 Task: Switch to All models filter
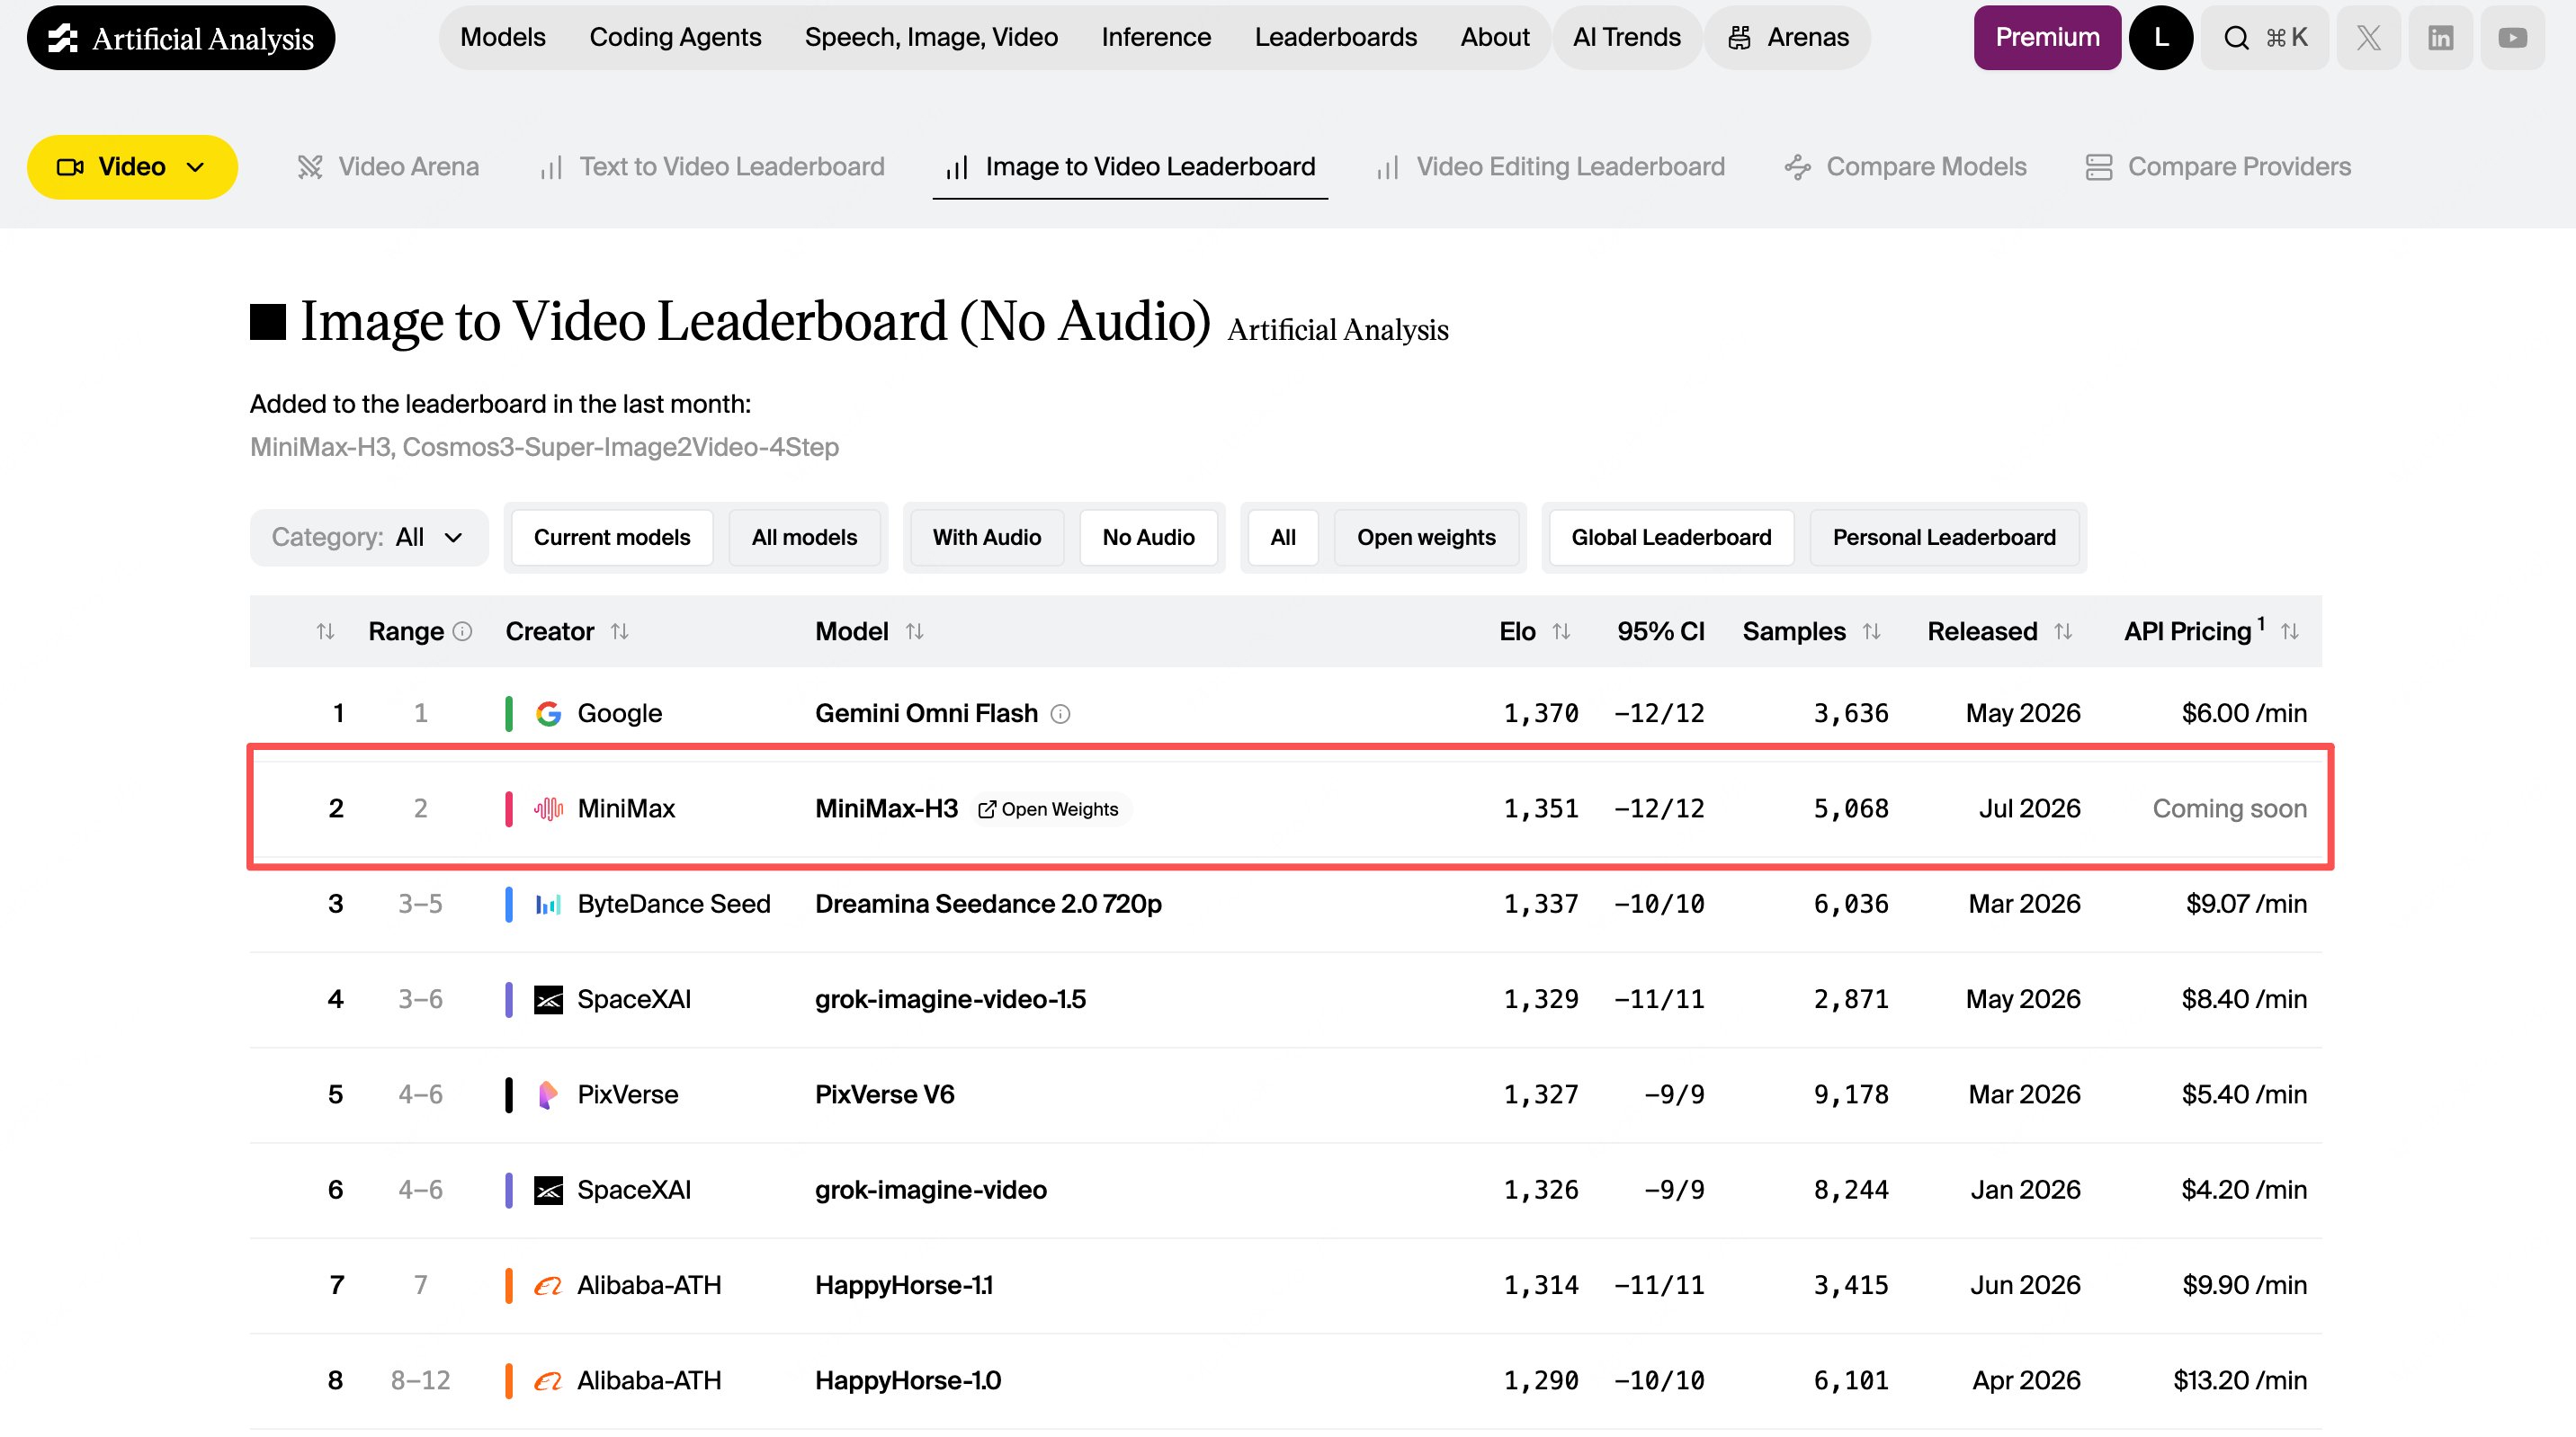pyautogui.click(x=804, y=537)
